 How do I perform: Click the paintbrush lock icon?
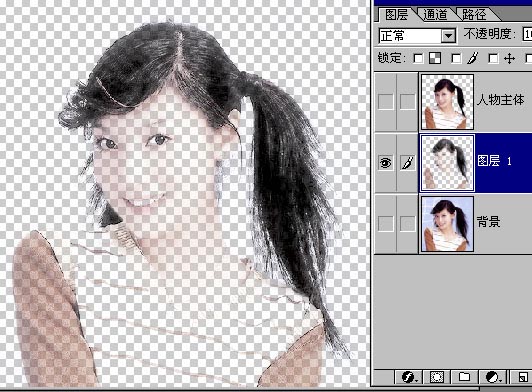pyautogui.click(x=473, y=58)
